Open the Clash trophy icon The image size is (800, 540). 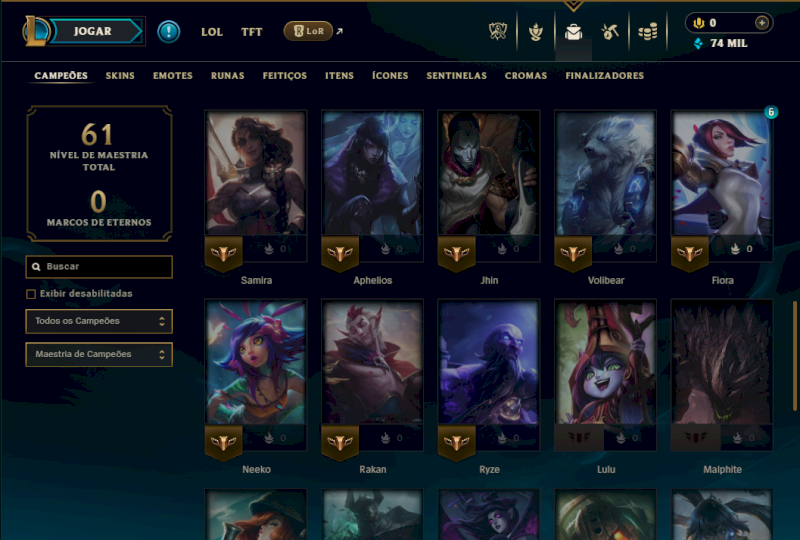tap(497, 32)
